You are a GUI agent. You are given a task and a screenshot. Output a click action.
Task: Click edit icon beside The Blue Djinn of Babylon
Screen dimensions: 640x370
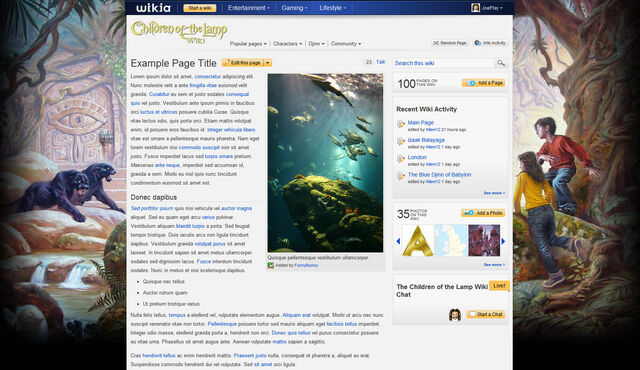coord(400,176)
